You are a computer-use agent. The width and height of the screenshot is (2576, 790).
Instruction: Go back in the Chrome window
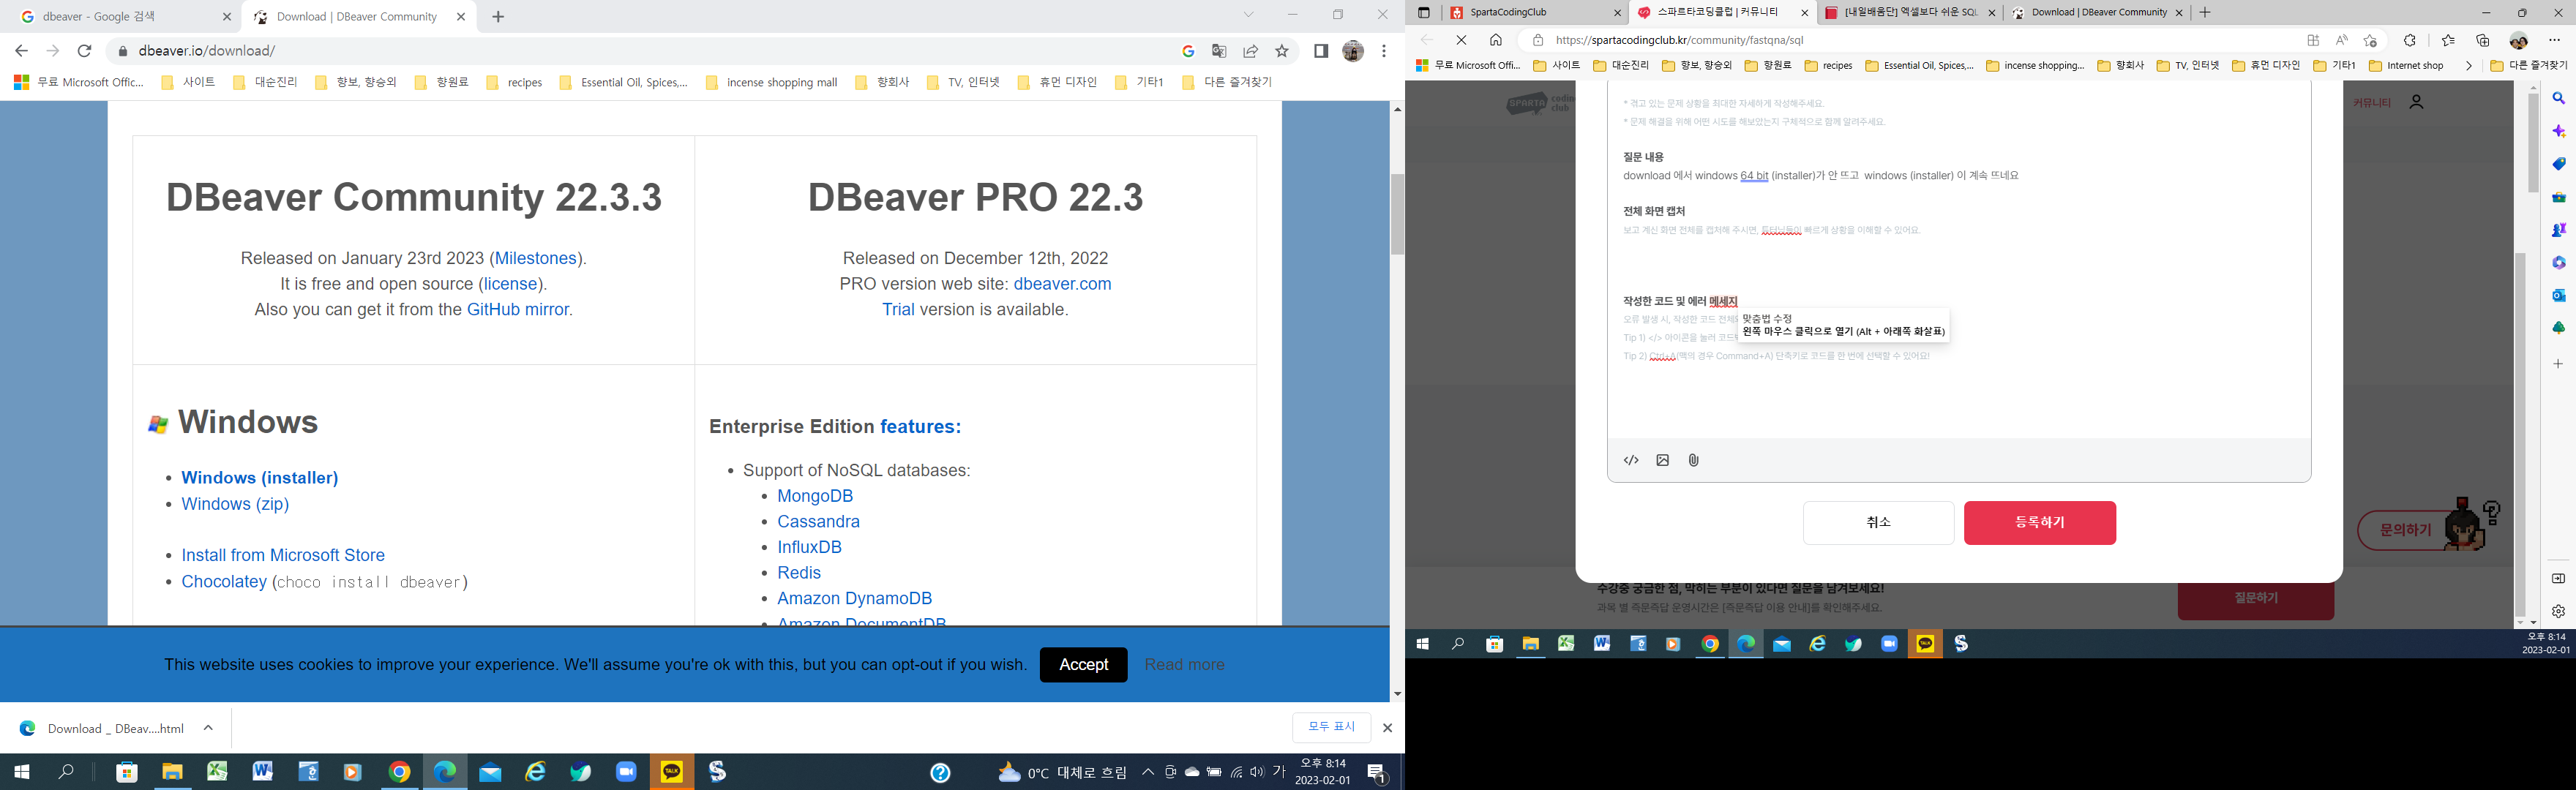(21, 51)
